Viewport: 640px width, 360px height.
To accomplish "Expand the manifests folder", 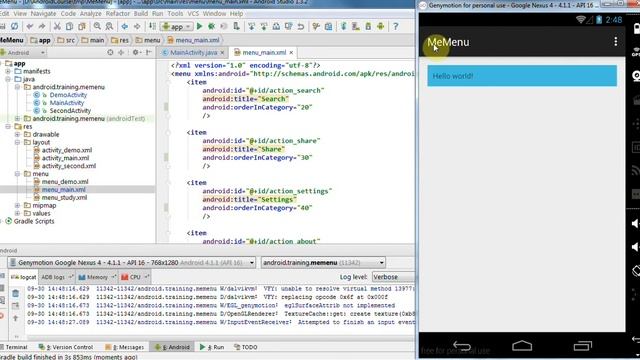I will coord(8,71).
